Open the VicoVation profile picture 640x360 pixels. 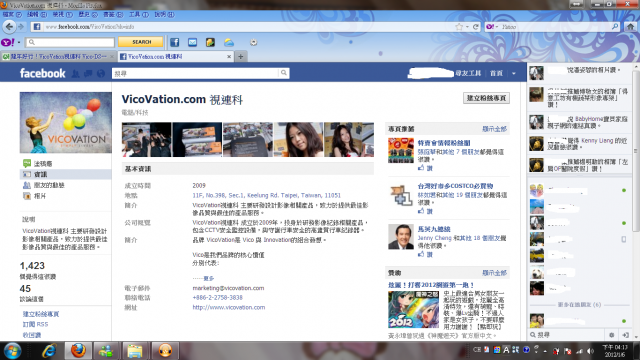[66, 122]
